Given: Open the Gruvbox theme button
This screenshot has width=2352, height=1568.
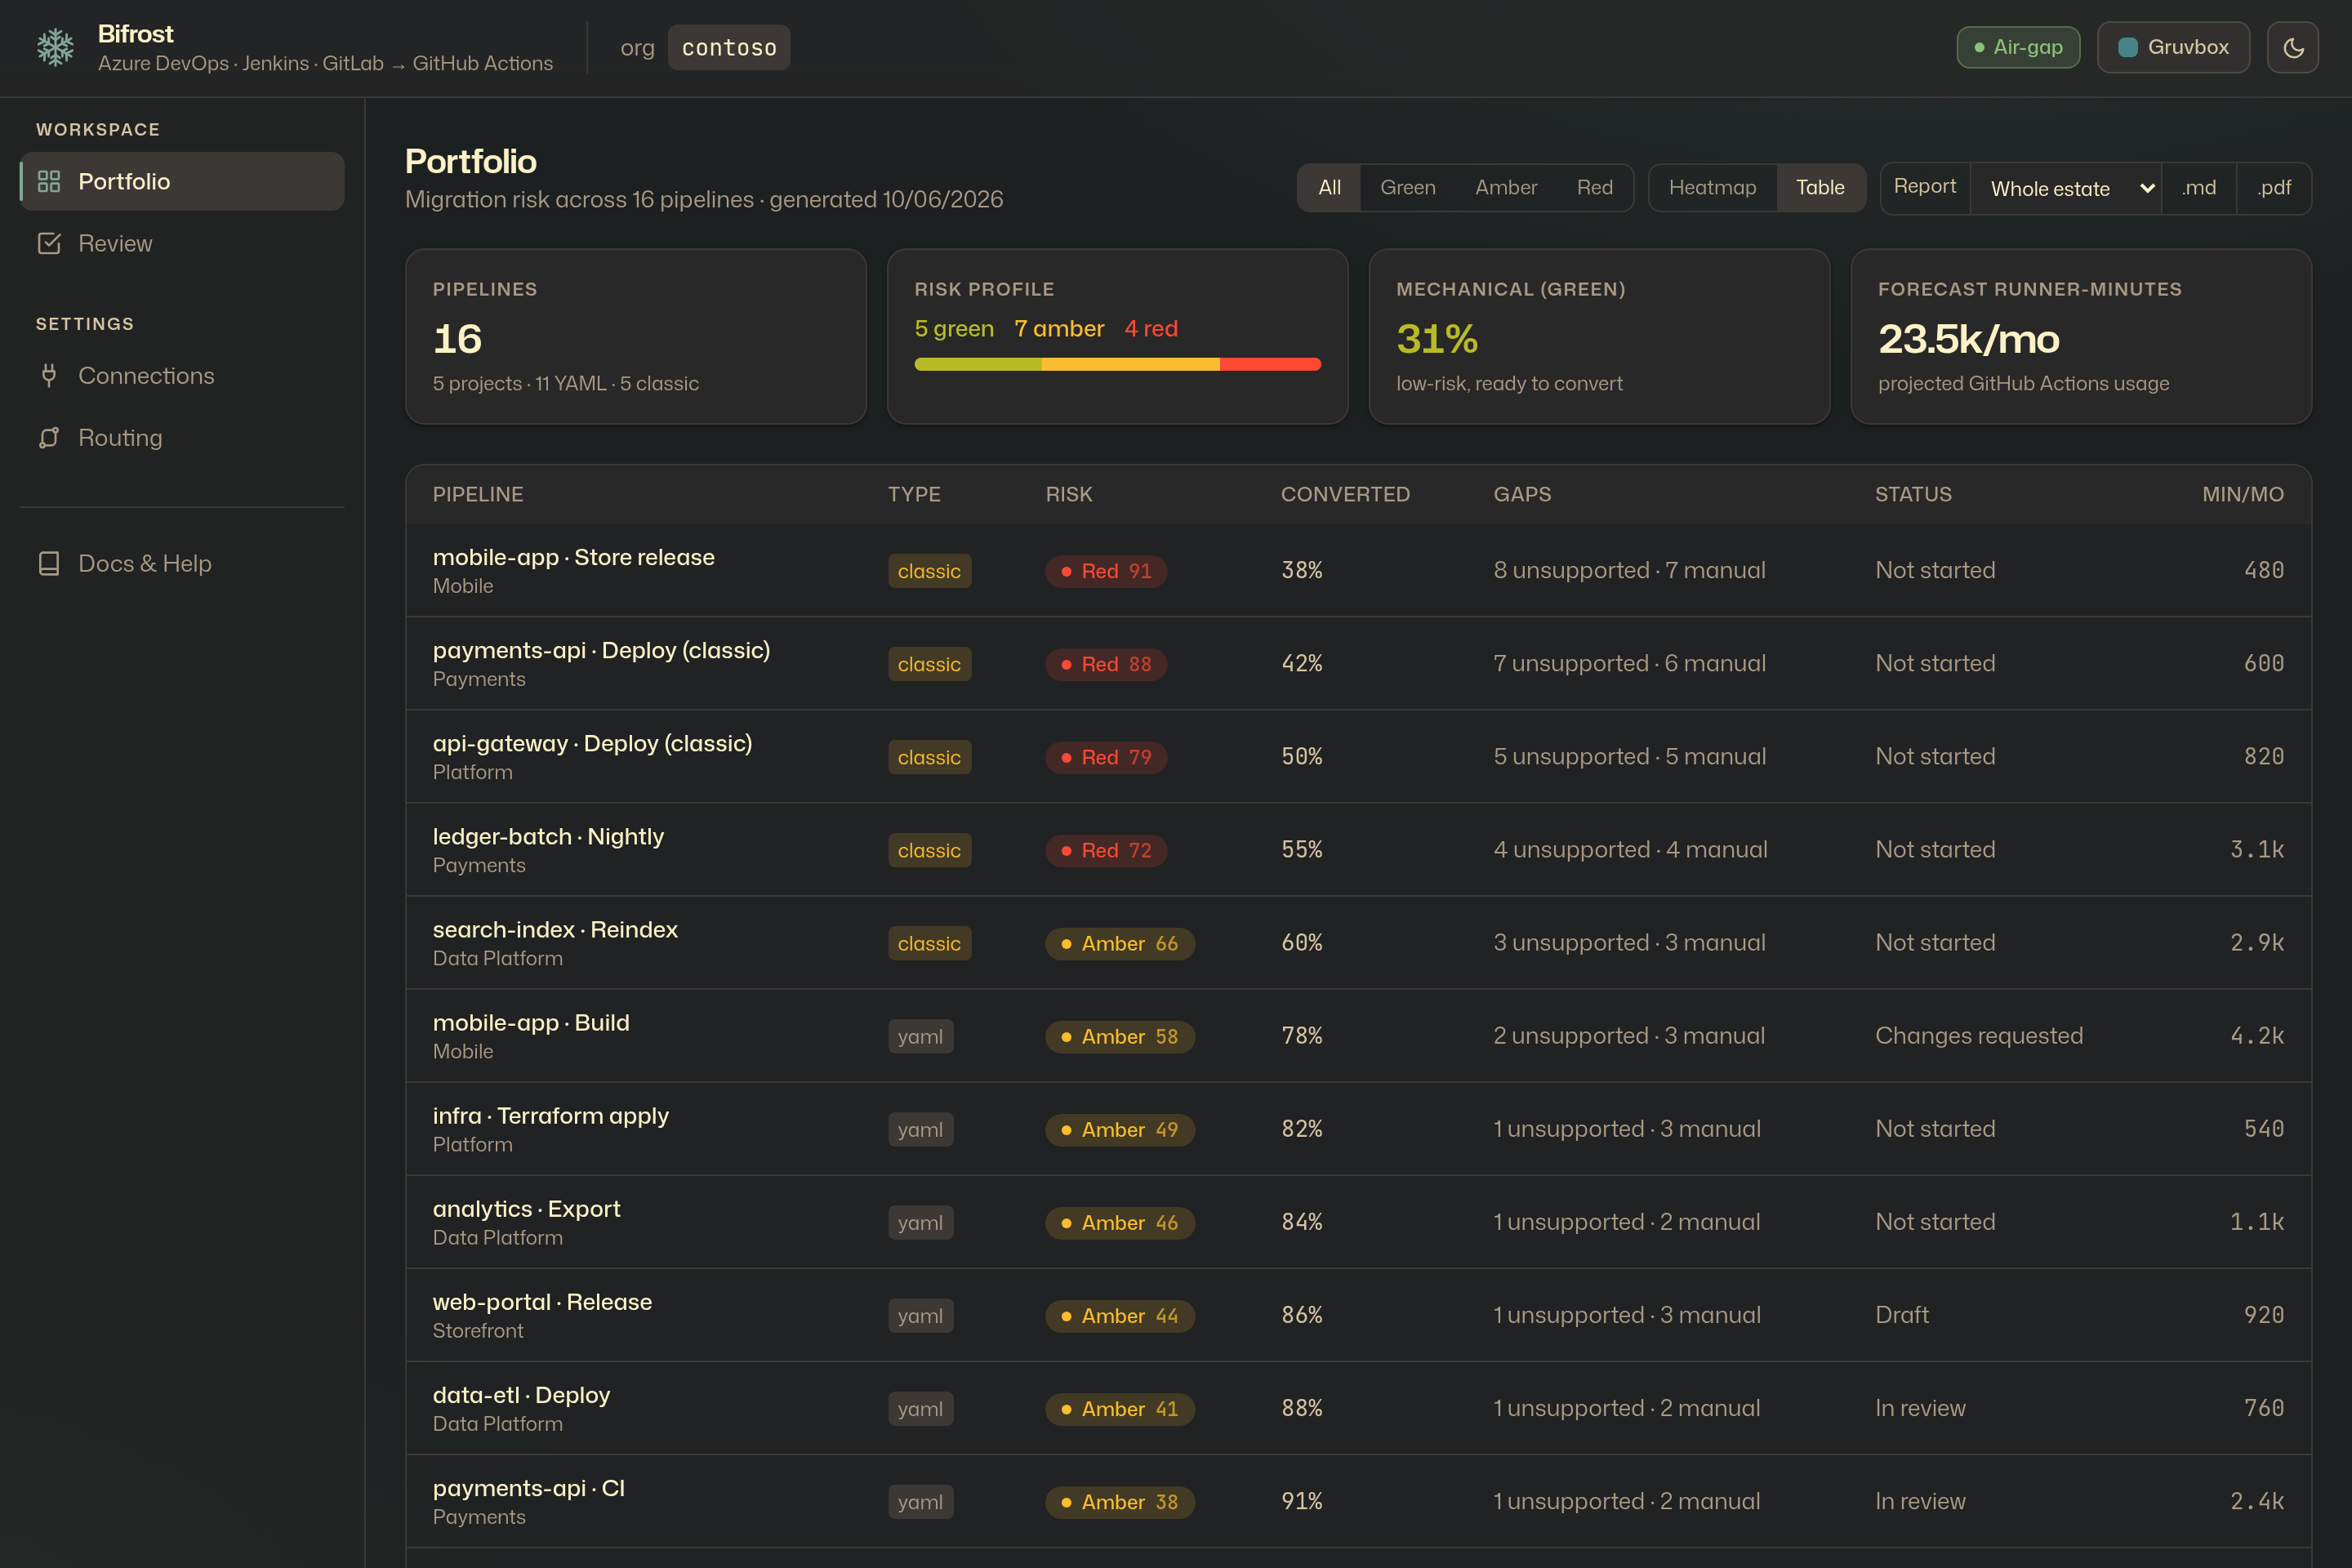Looking at the screenshot, I should tap(2173, 47).
